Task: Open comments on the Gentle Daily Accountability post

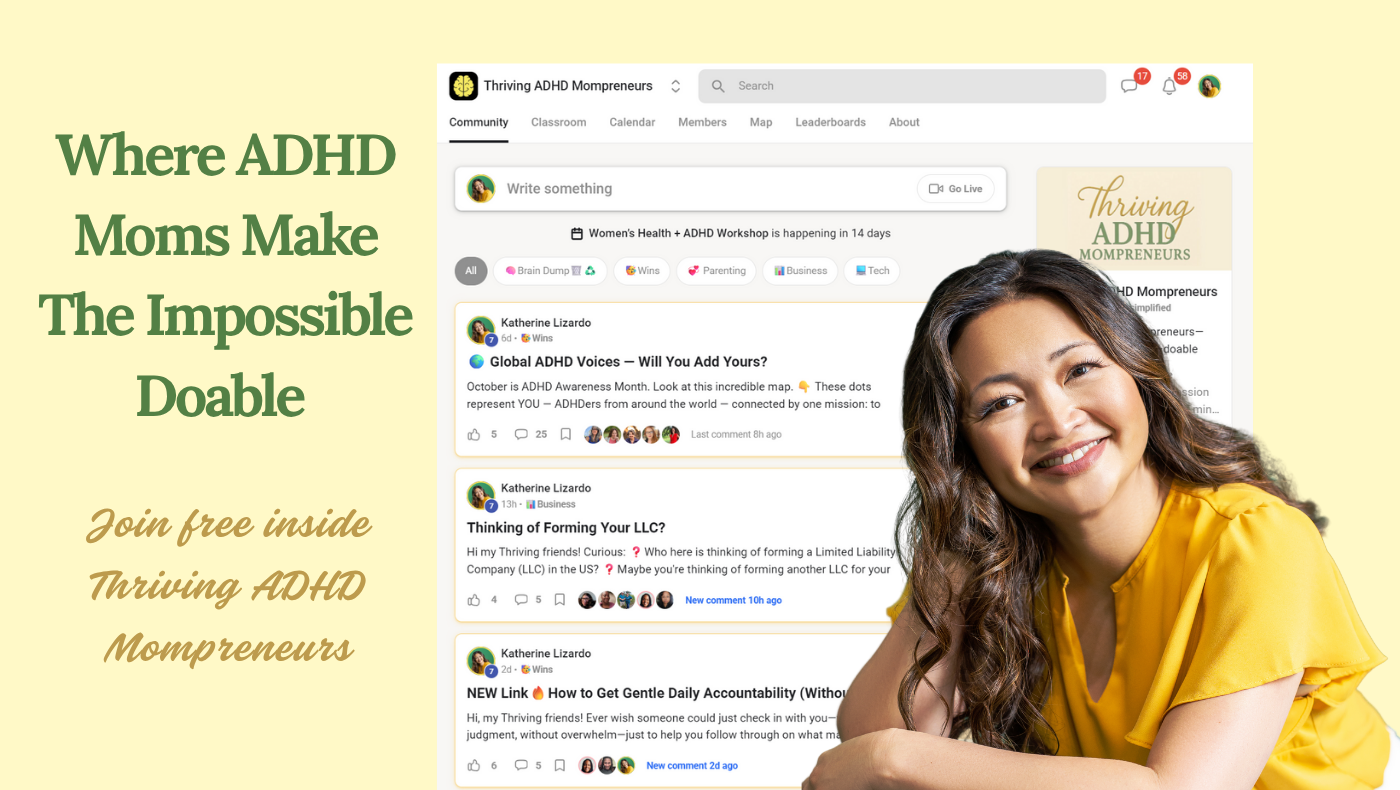Action: (521, 765)
